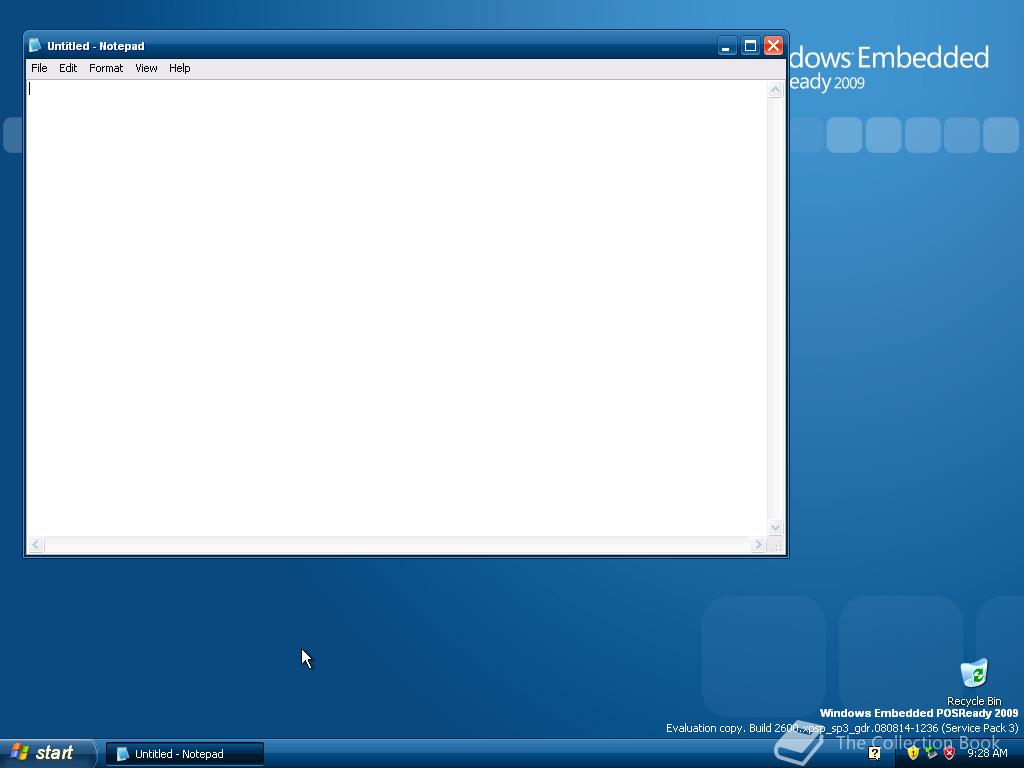Click the vertical scrollbar down arrow
The width and height of the screenshot is (1024, 768).
(775, 527)
